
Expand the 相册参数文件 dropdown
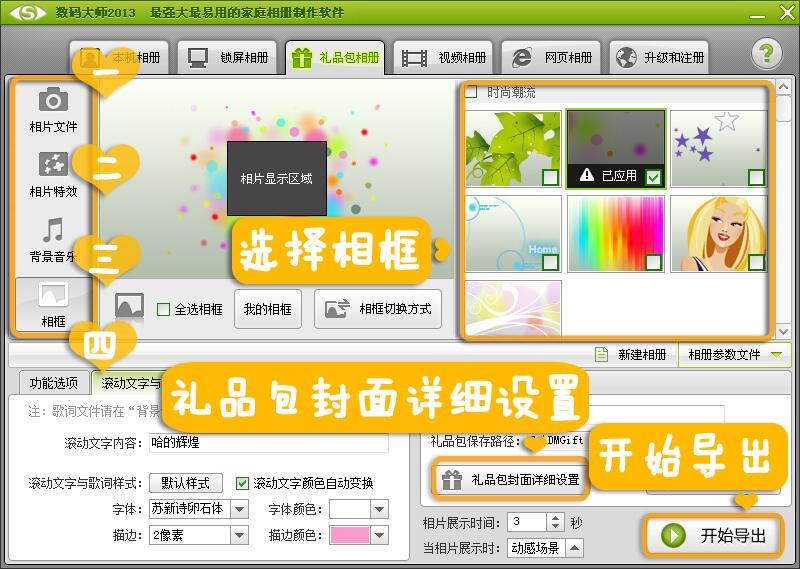(x=735, y=354)
